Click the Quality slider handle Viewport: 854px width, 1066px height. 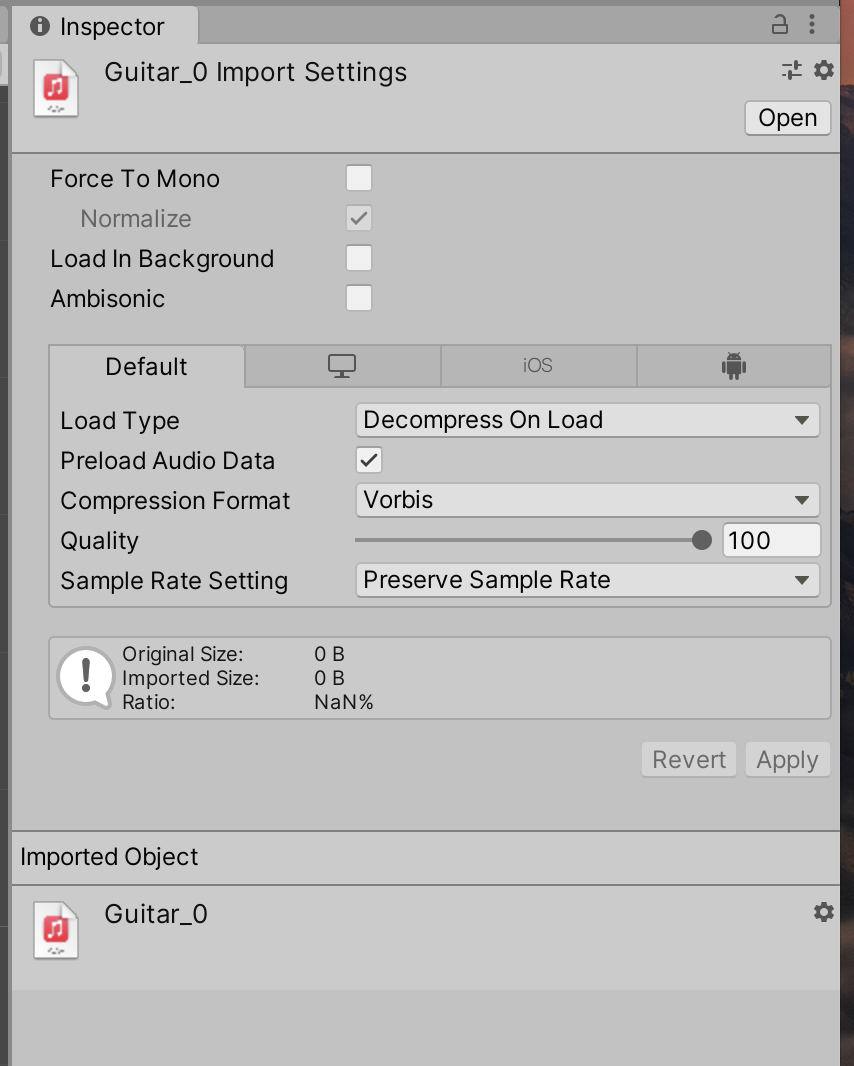click(702, 541)
